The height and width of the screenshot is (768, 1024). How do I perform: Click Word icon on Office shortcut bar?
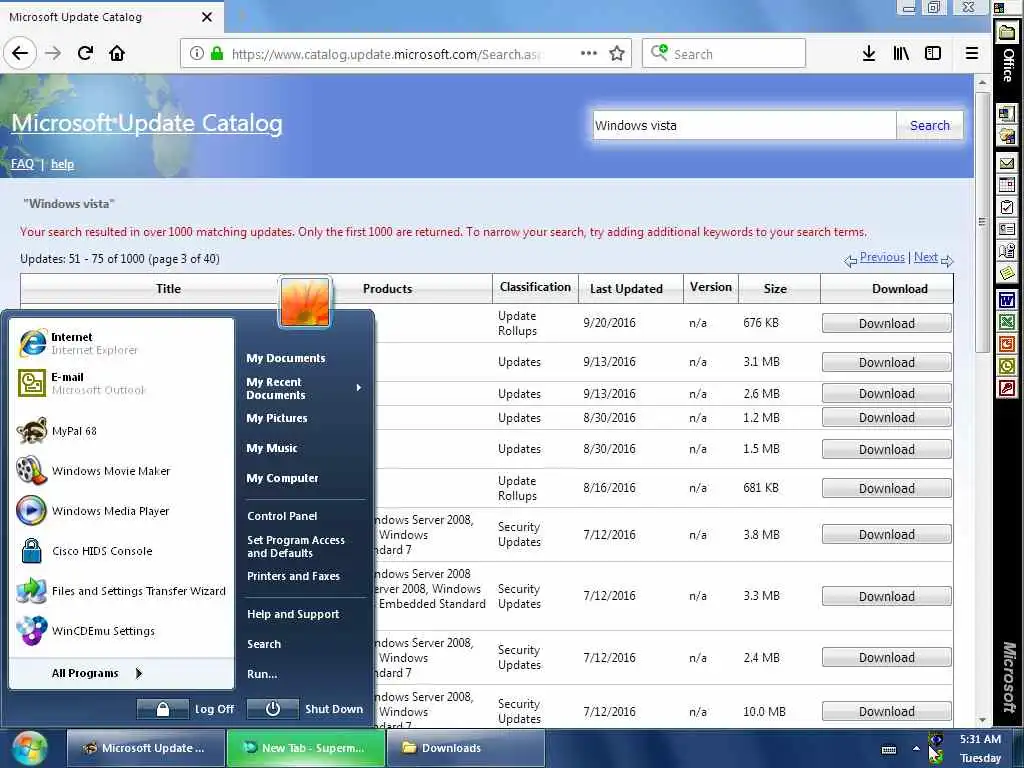(1007, 300)
